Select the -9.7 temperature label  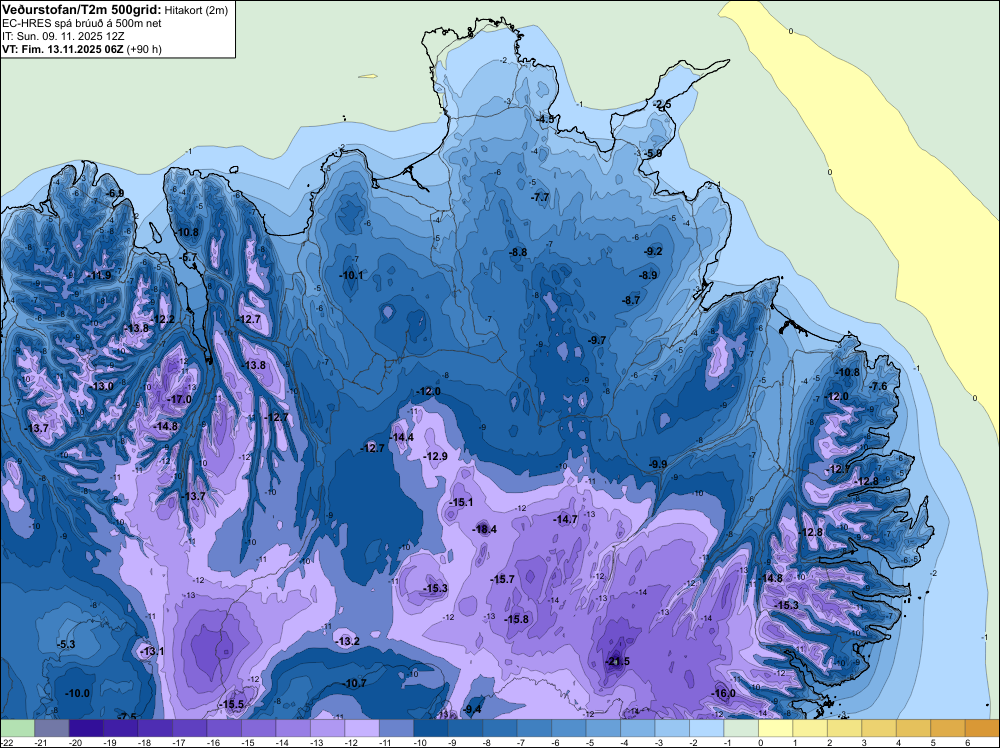(596, 340)
